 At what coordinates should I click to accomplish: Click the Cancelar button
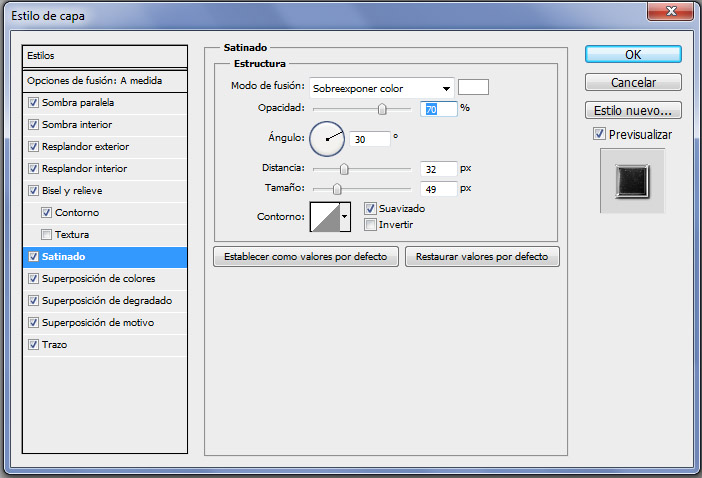point(633,82)
